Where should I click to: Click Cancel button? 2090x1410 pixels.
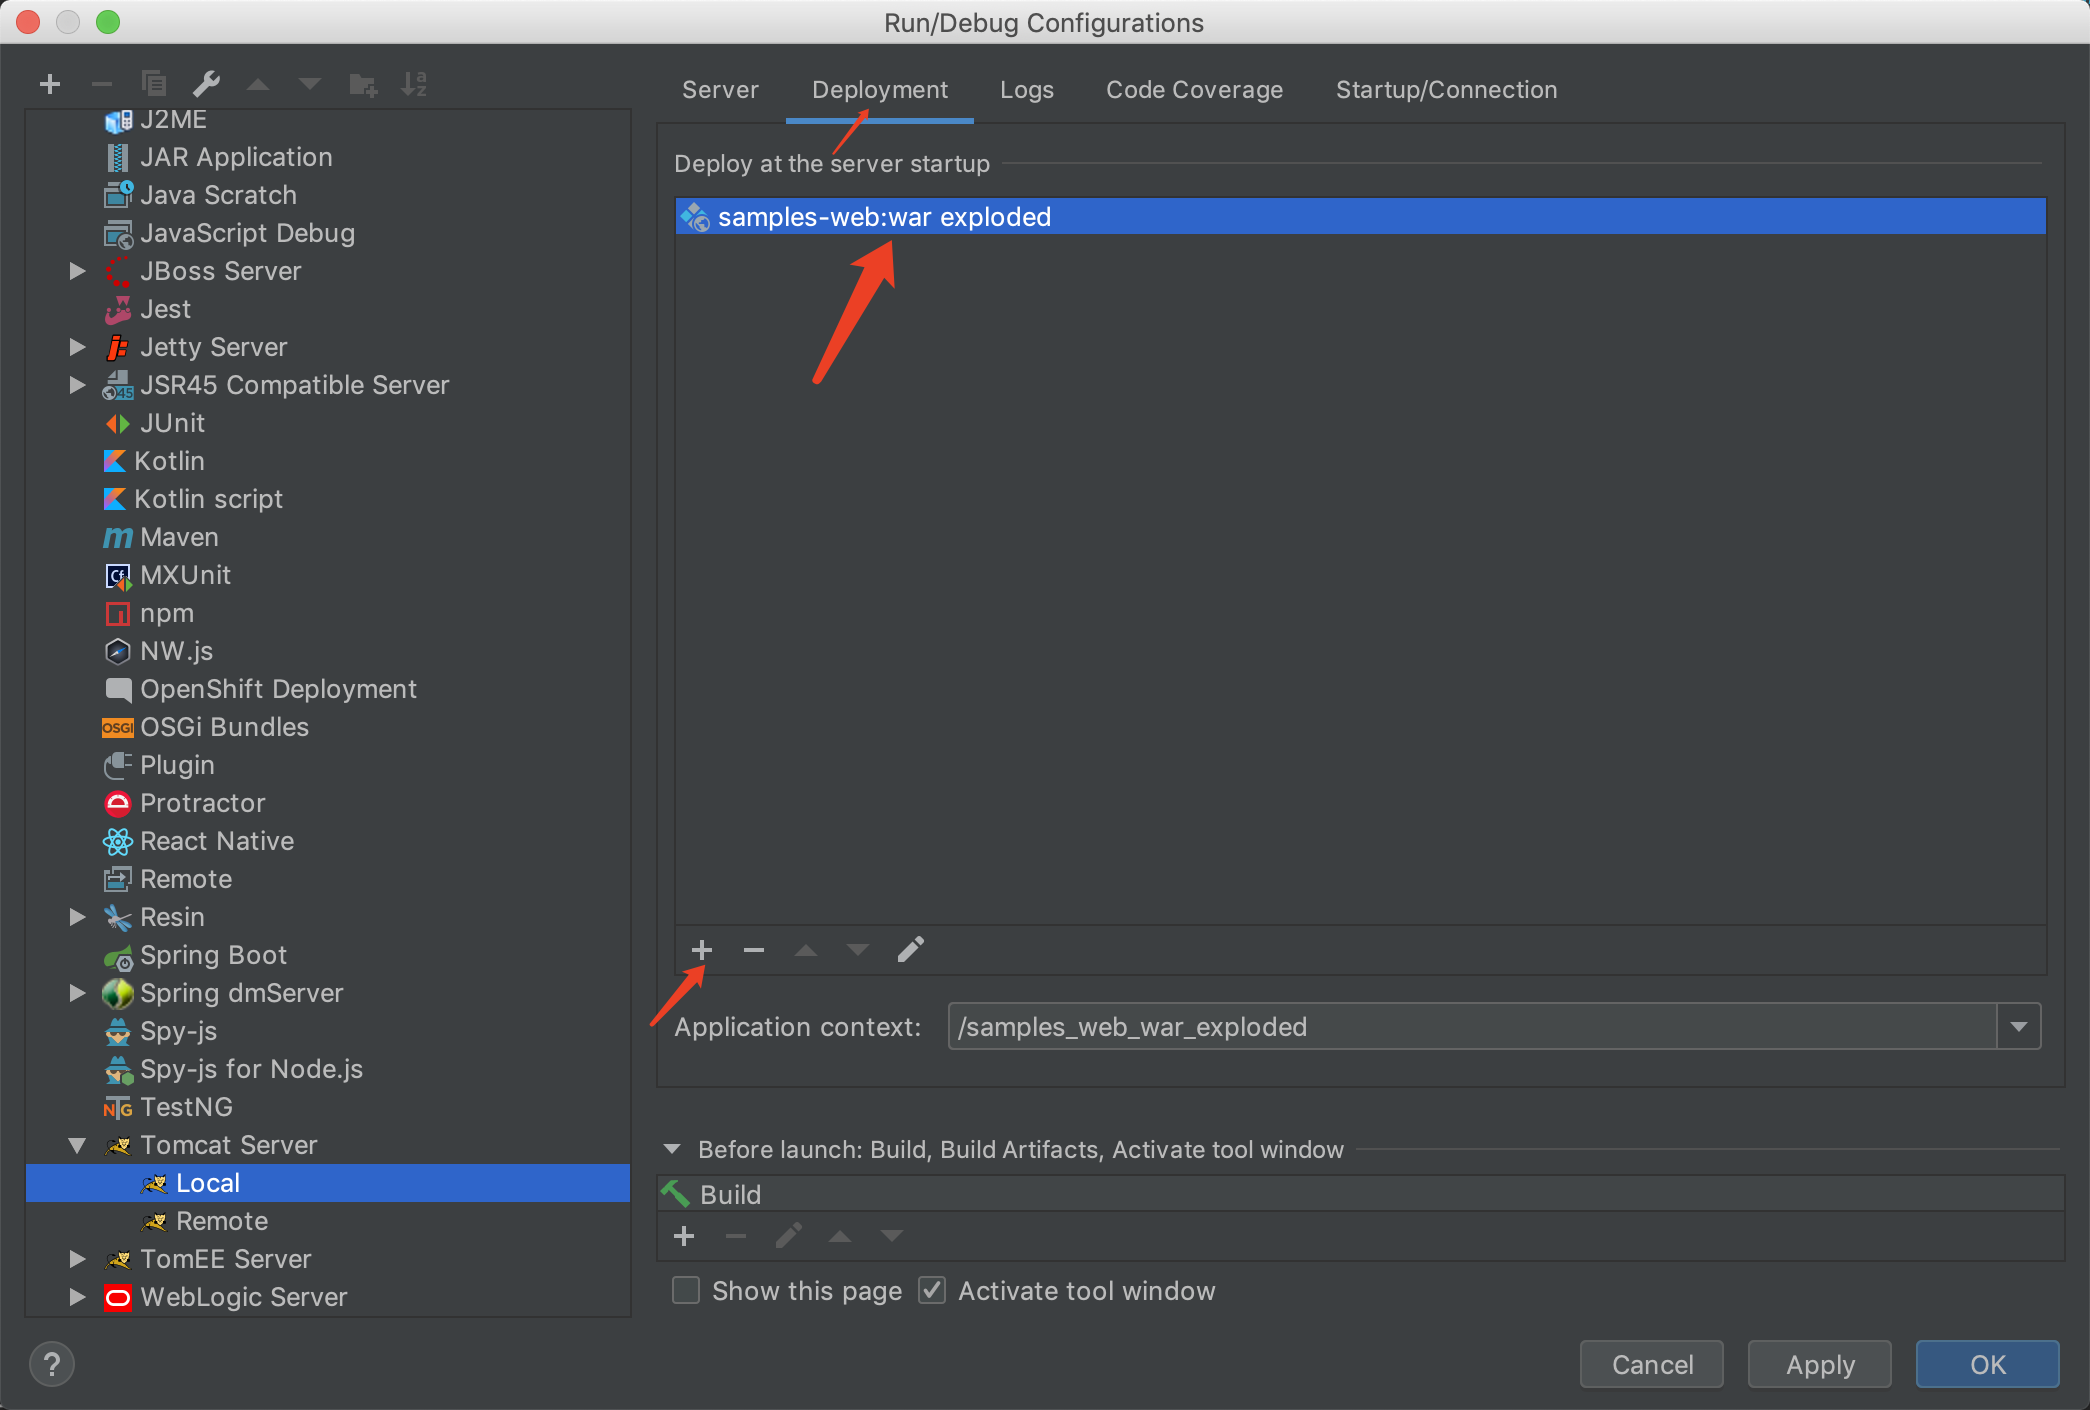tap(1652, 1365)
